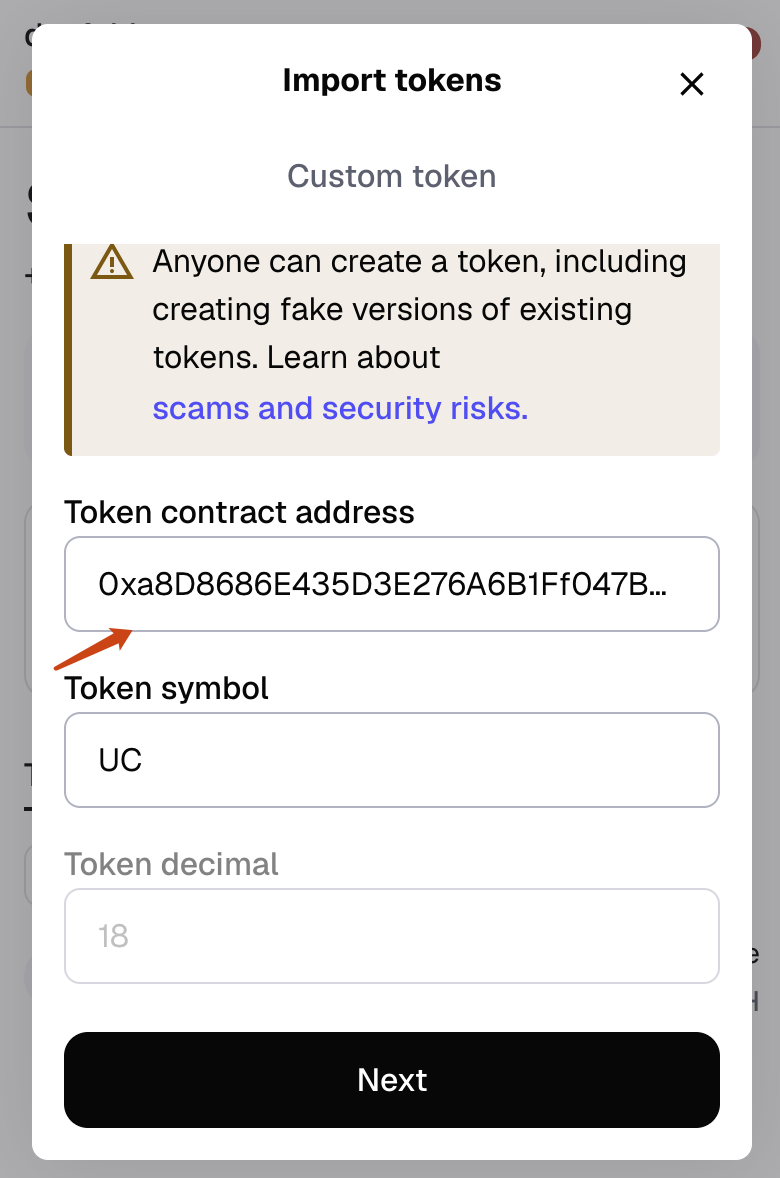Click the Token symbol field showing UC

tap(391, 760)
